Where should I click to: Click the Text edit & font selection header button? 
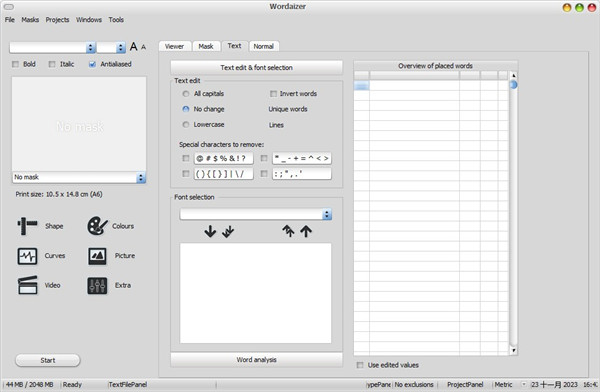click(256, 67)
